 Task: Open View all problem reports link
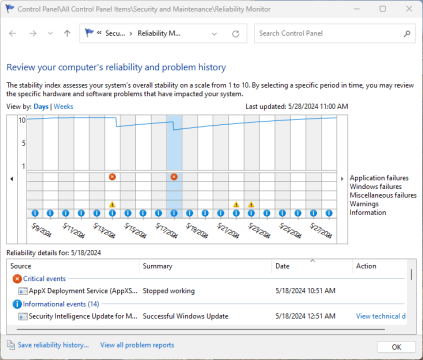click(137, 345)
